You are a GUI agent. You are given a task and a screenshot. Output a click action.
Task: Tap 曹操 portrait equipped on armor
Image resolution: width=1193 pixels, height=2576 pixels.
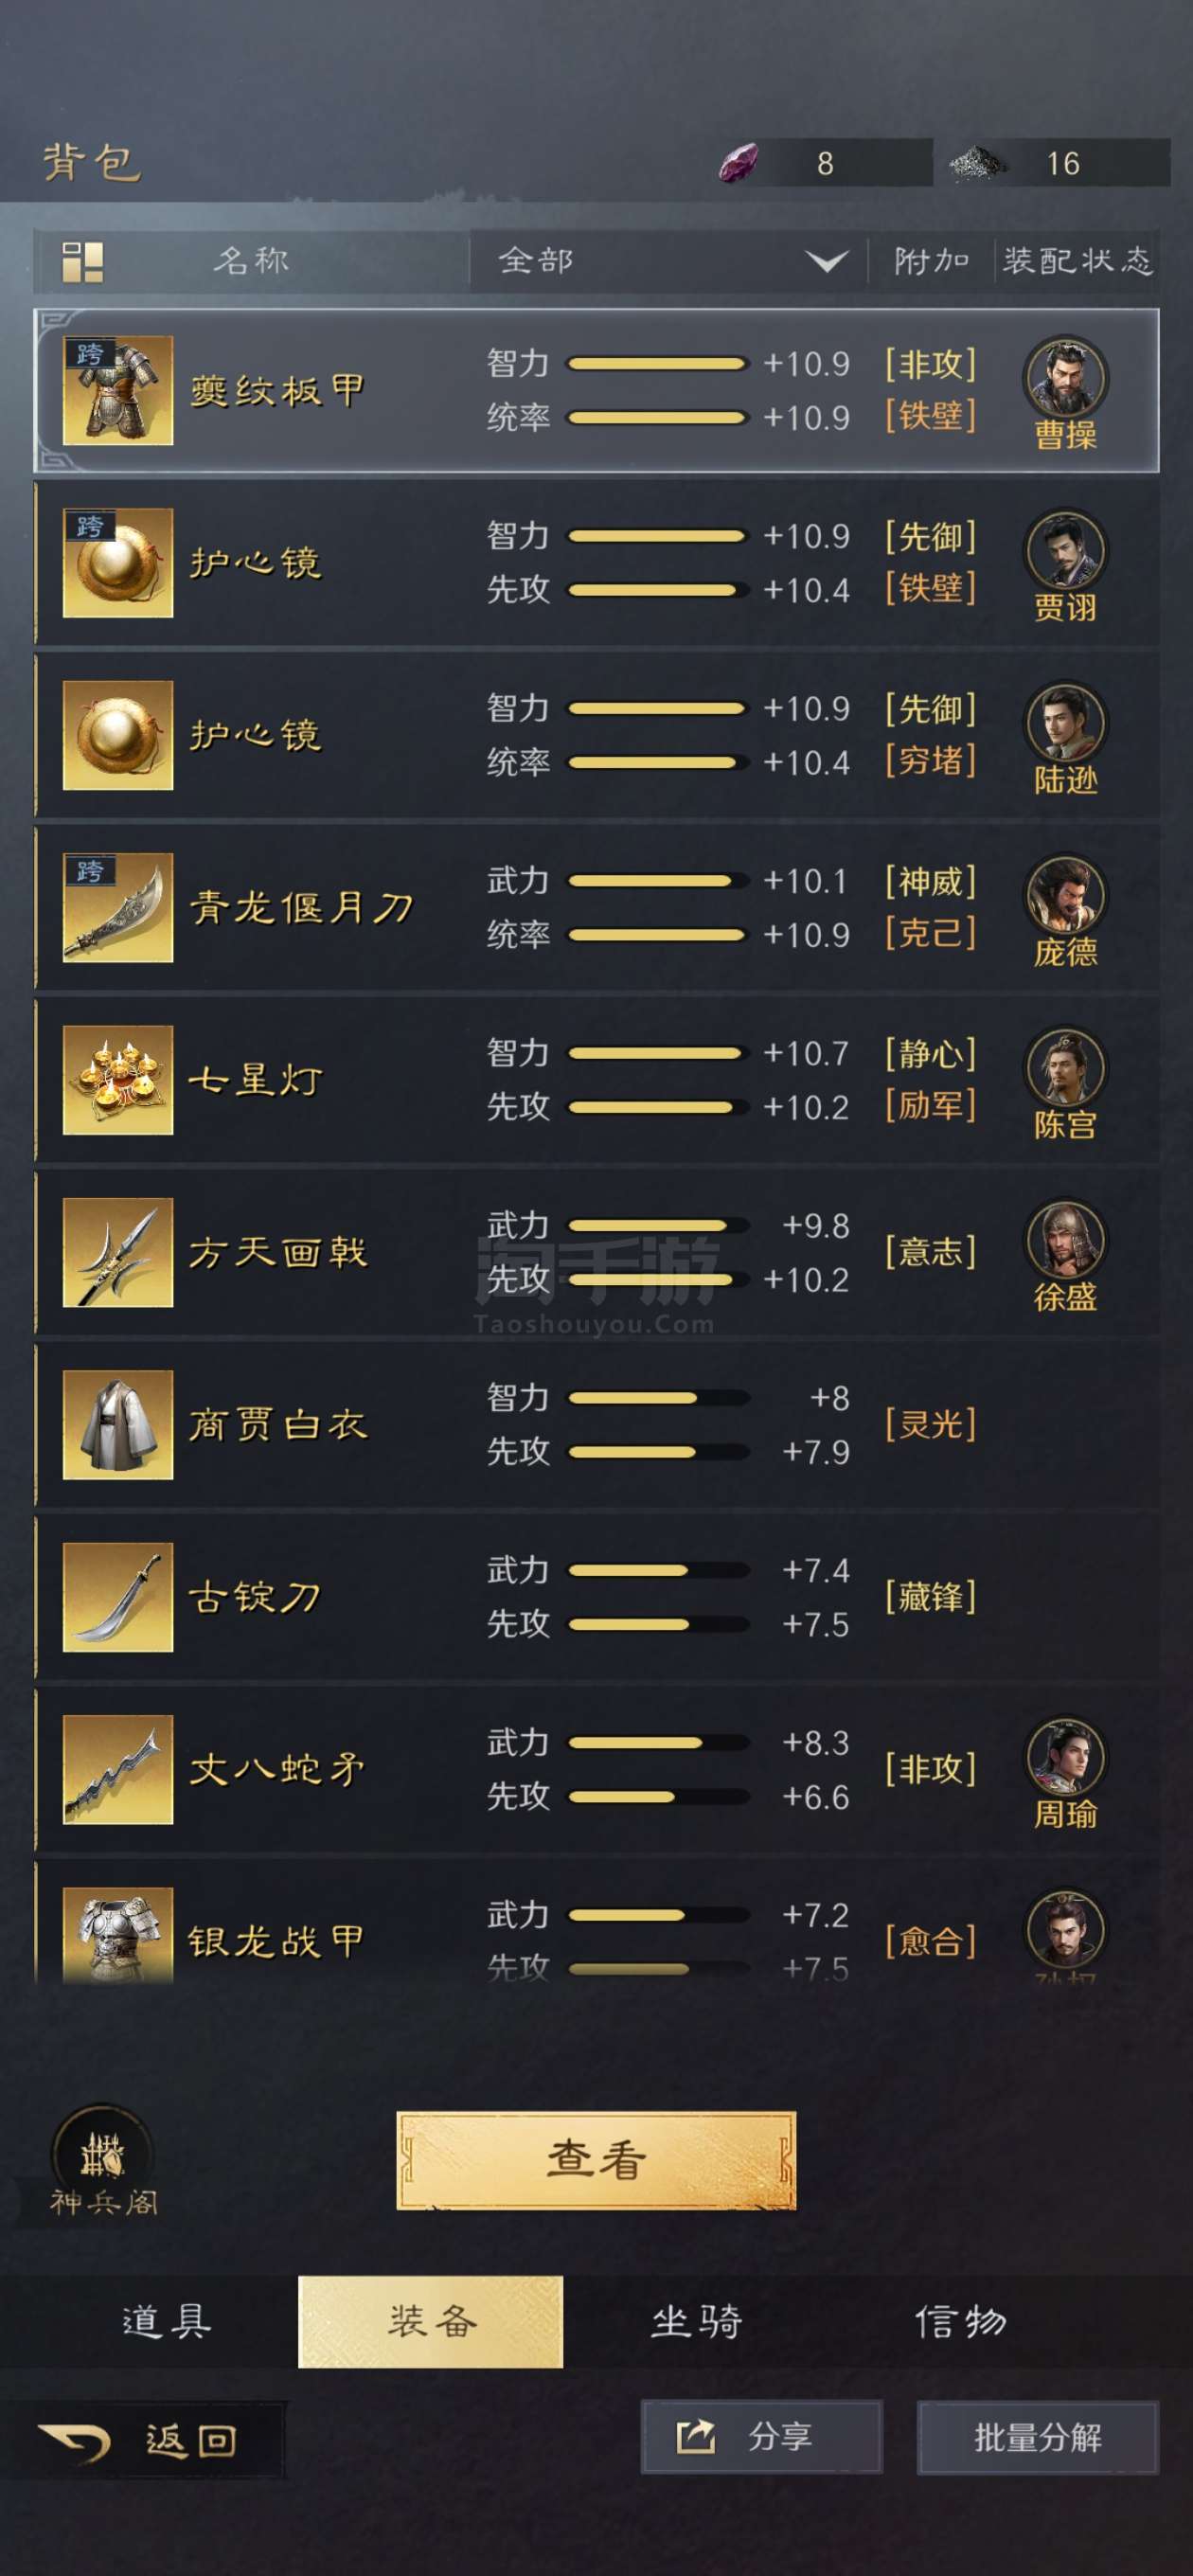click(1065, 378)
